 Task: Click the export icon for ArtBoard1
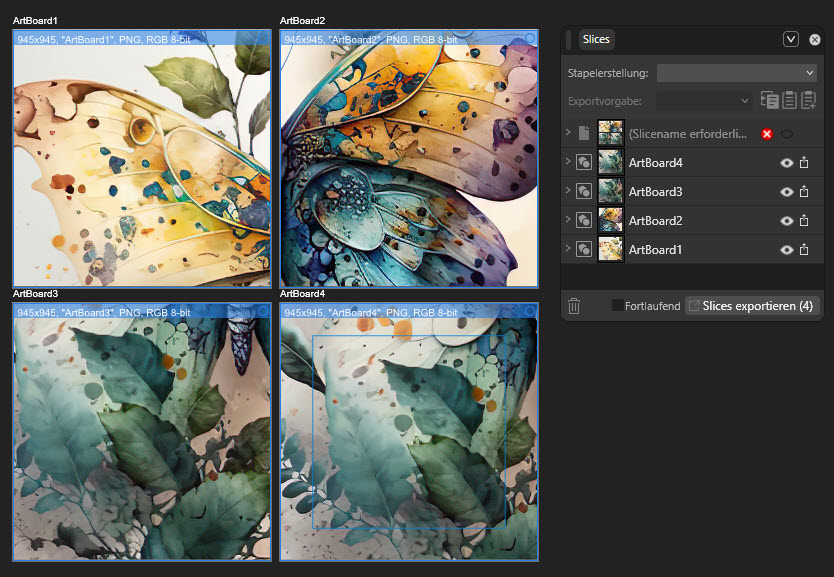[x=803, y=250]
